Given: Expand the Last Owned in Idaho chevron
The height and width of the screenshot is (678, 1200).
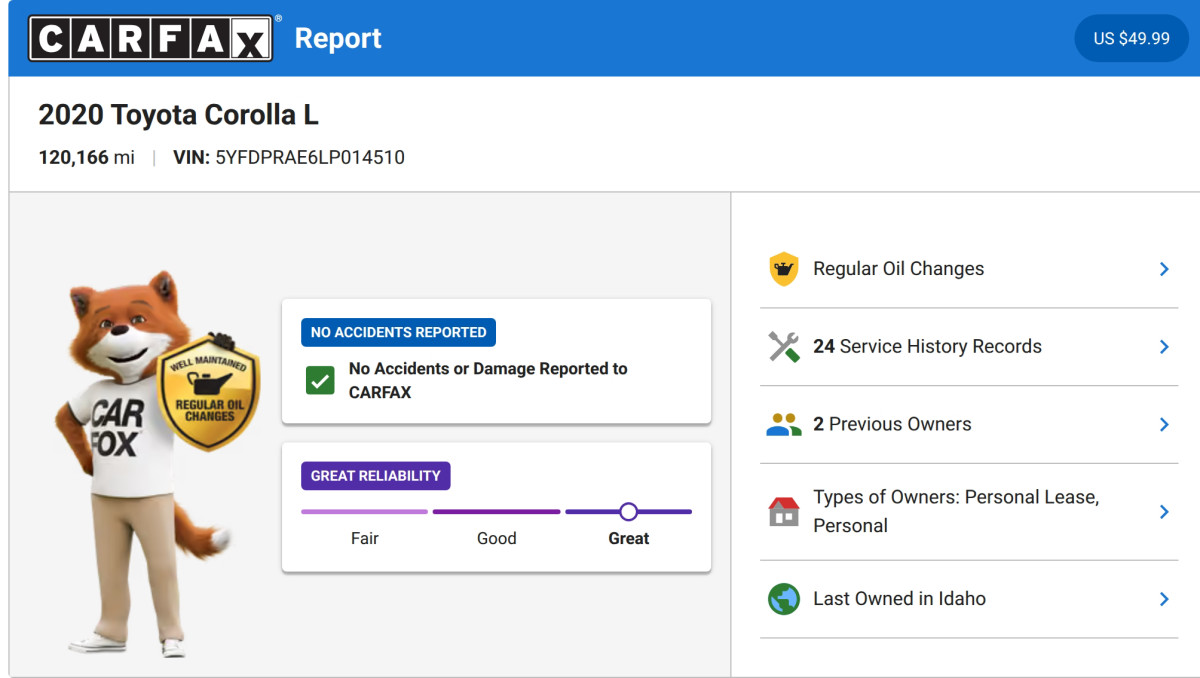Looking at the screenshot, I should pyautogui.click(x=1164, y=599).
